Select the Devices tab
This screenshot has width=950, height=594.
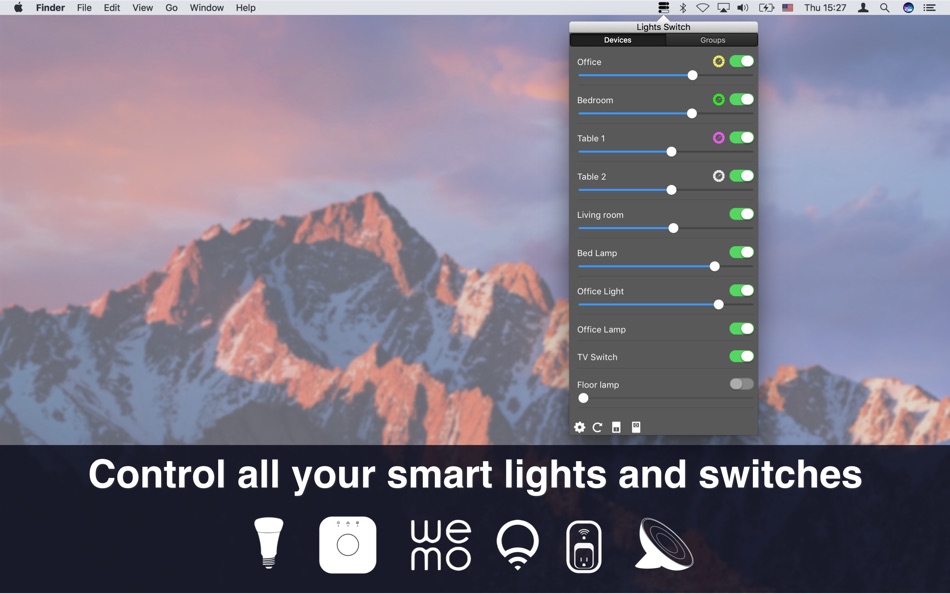[x=617, y=40]
